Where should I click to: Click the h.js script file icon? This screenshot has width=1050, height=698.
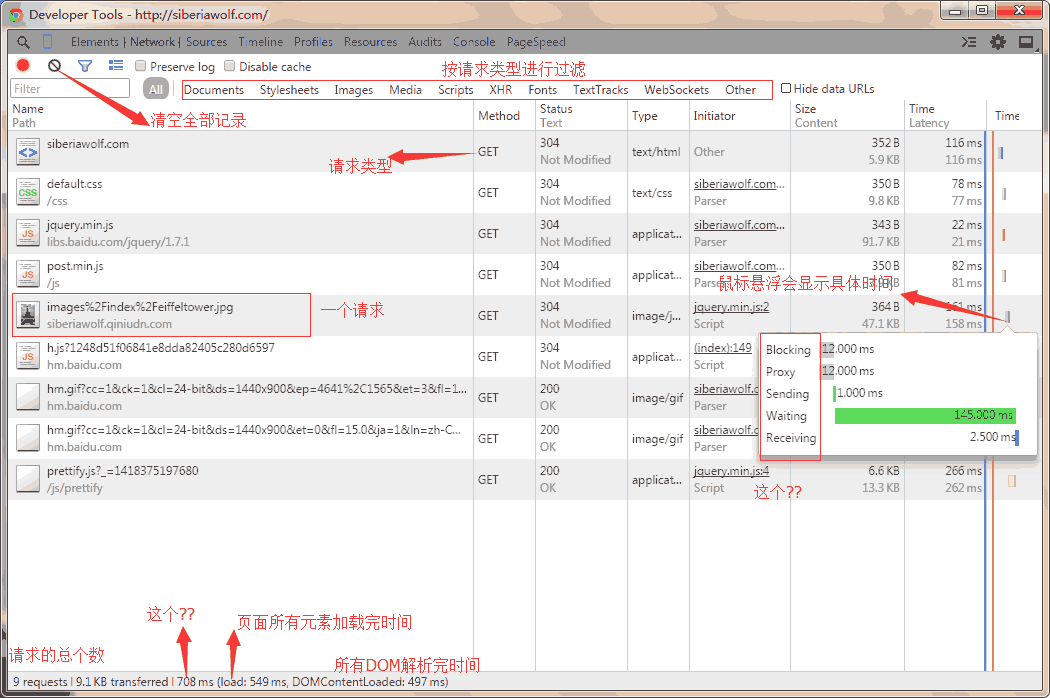(x=27, y=356)
